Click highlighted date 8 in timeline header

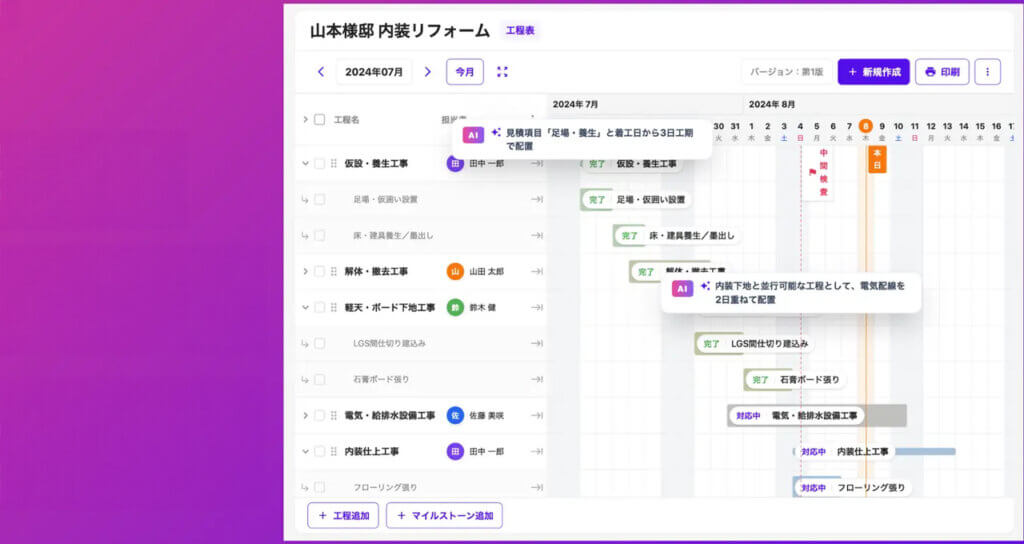pos(865,126)
